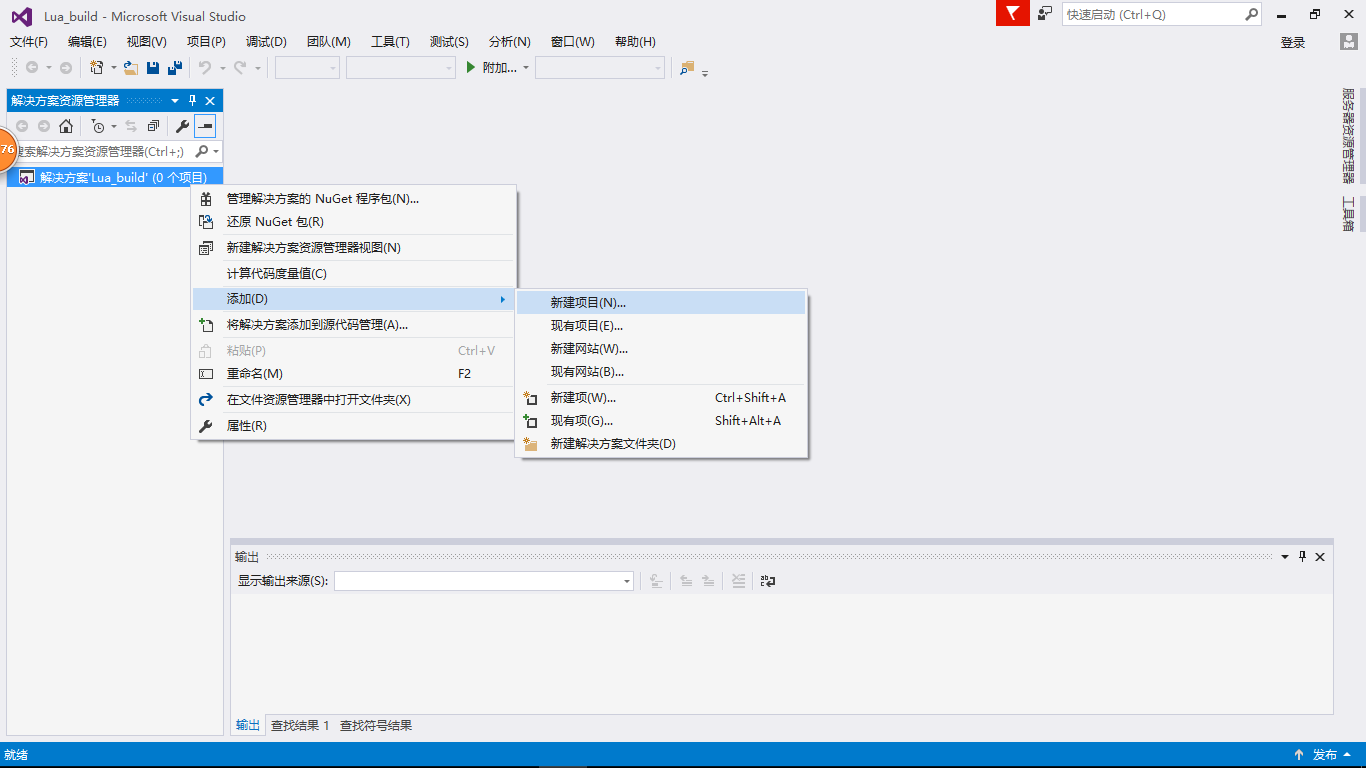Image resolution: width=1366 pixels, height=768 pixels.
Task: Open the 显示输出来源 combo box
Action: 484,581
